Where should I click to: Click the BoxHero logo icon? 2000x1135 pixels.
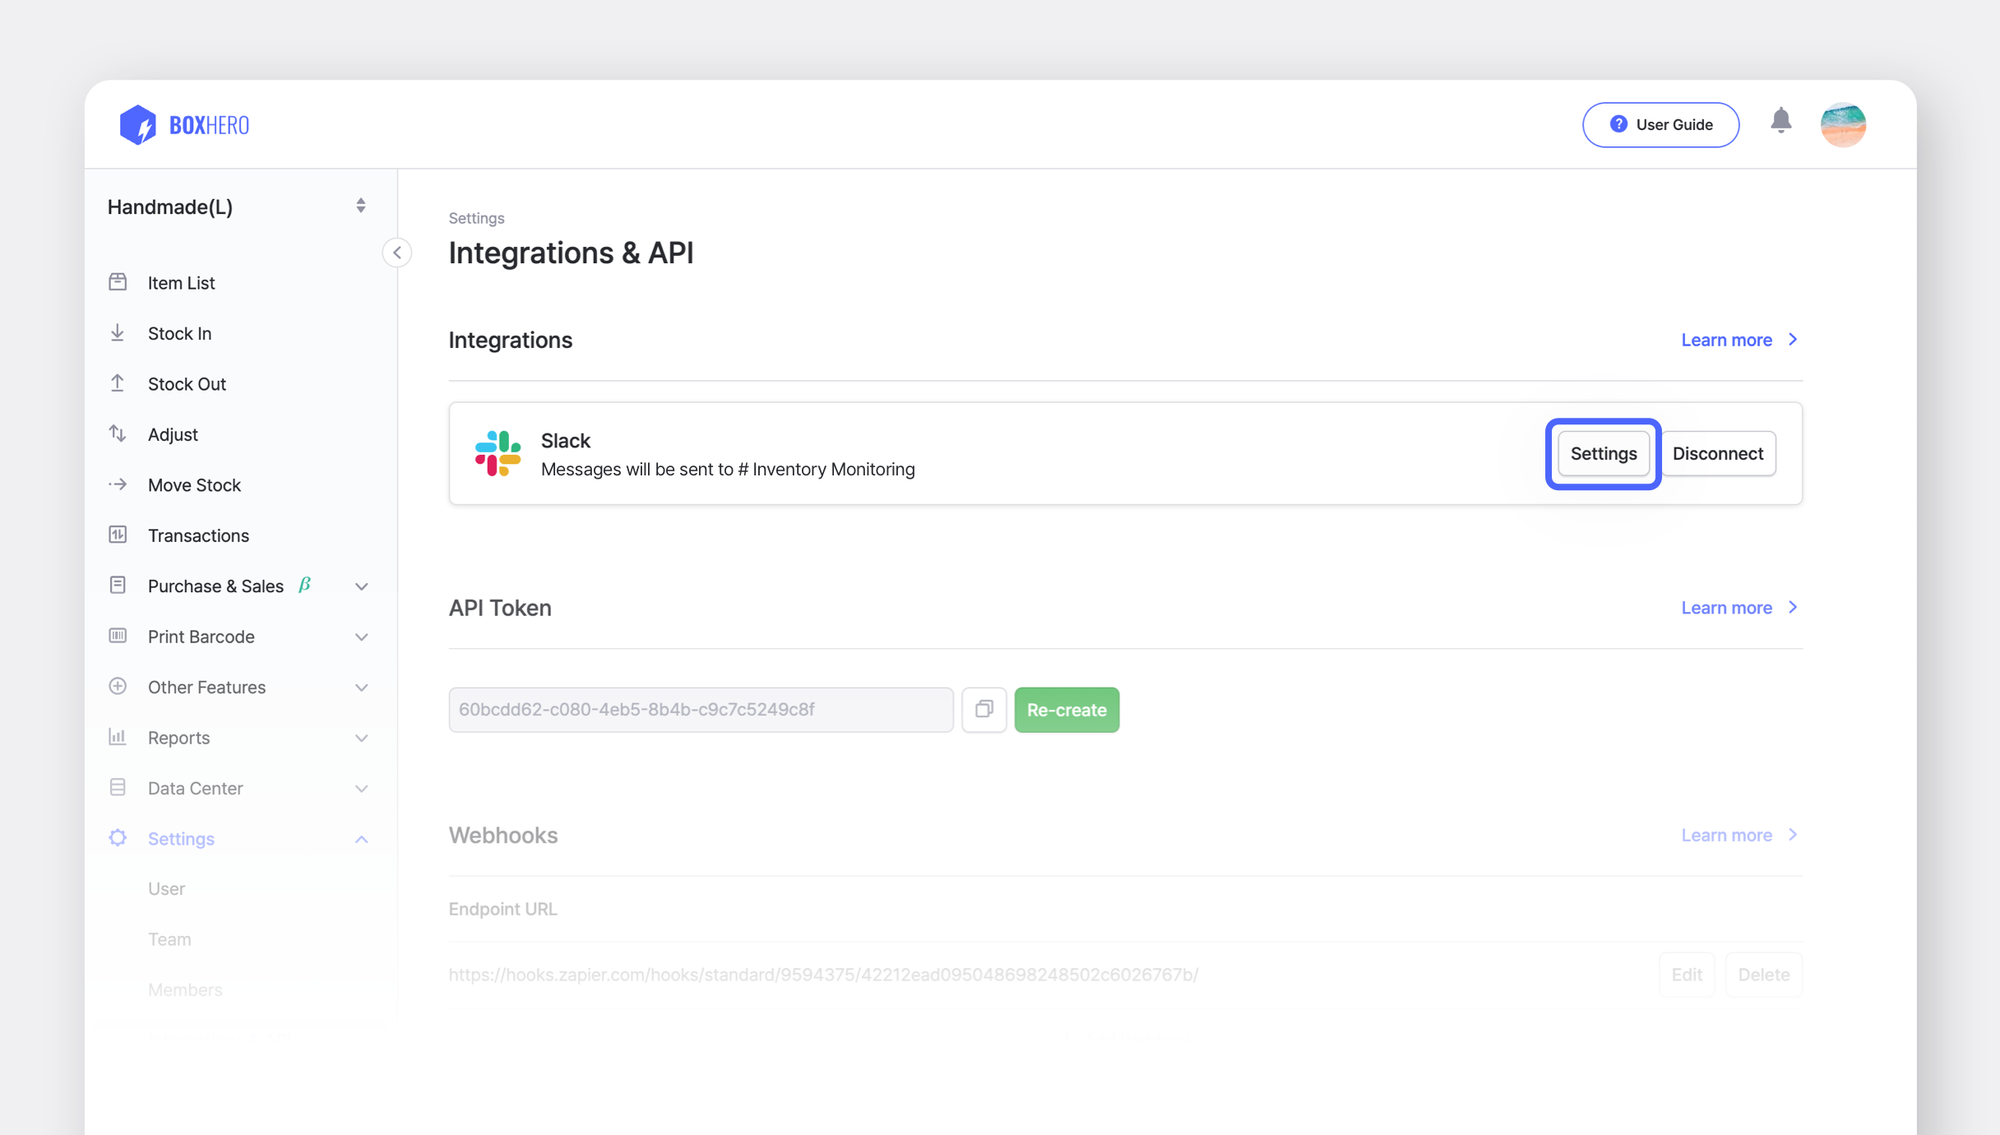(138, 124)
